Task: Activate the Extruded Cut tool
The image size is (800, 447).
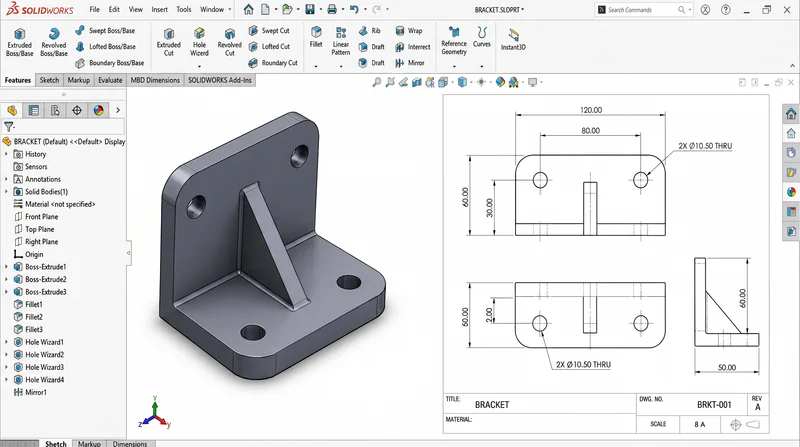Action: click(x=169, y=42)
